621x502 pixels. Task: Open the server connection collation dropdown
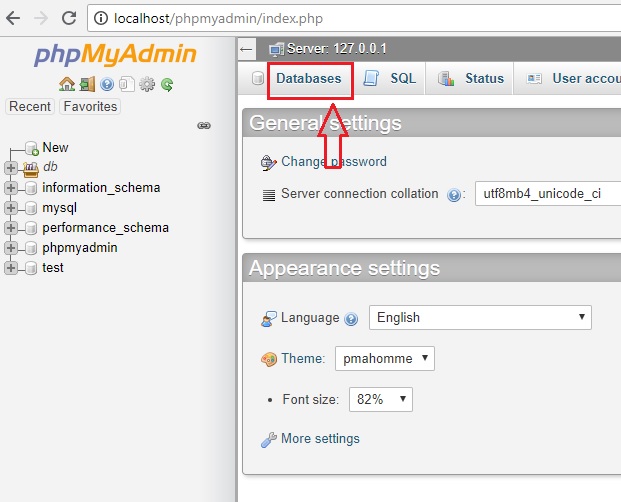[548, 194]
